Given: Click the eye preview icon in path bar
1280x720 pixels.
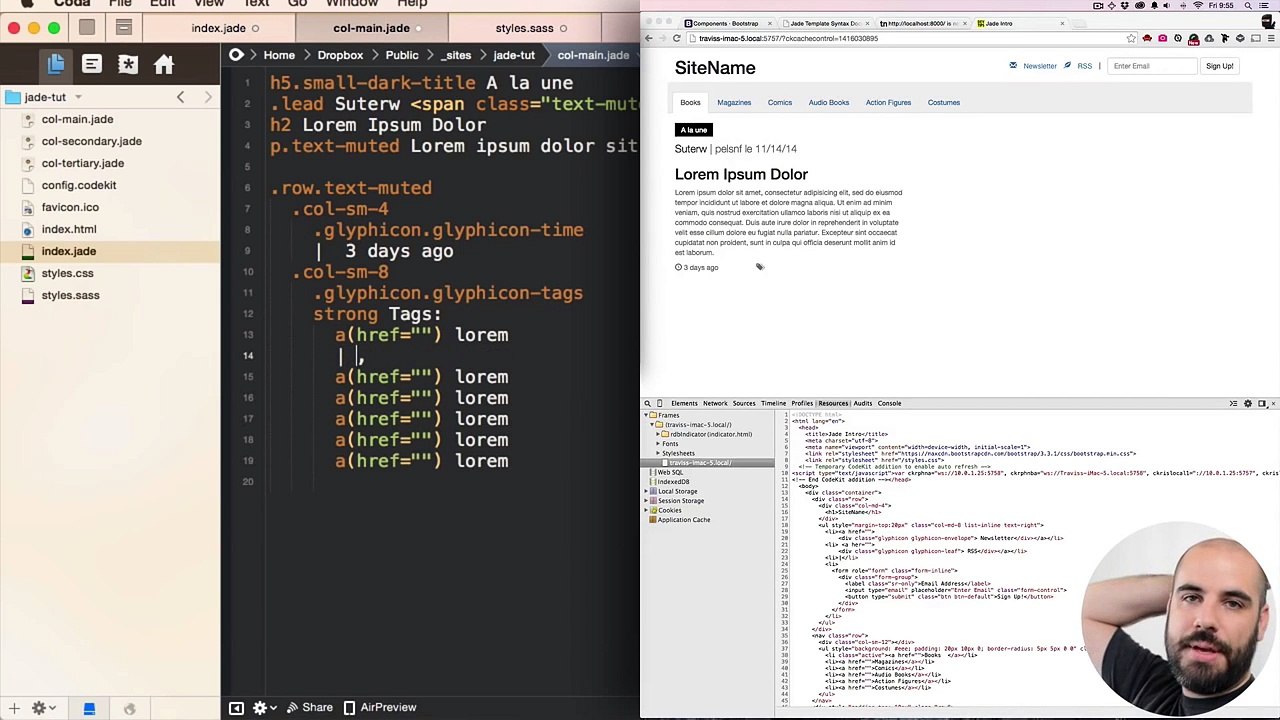Looking at the screenshot, I should pos(236,55).
